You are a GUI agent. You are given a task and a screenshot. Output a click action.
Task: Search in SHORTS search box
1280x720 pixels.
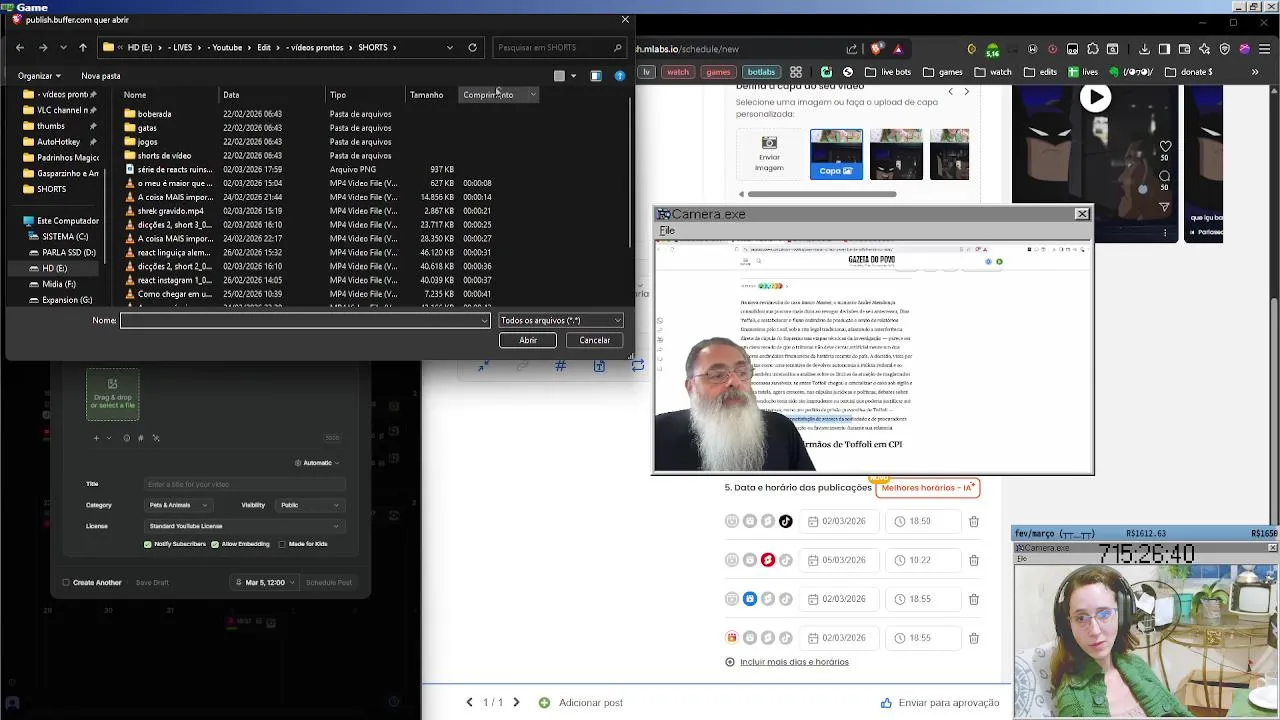559,47
